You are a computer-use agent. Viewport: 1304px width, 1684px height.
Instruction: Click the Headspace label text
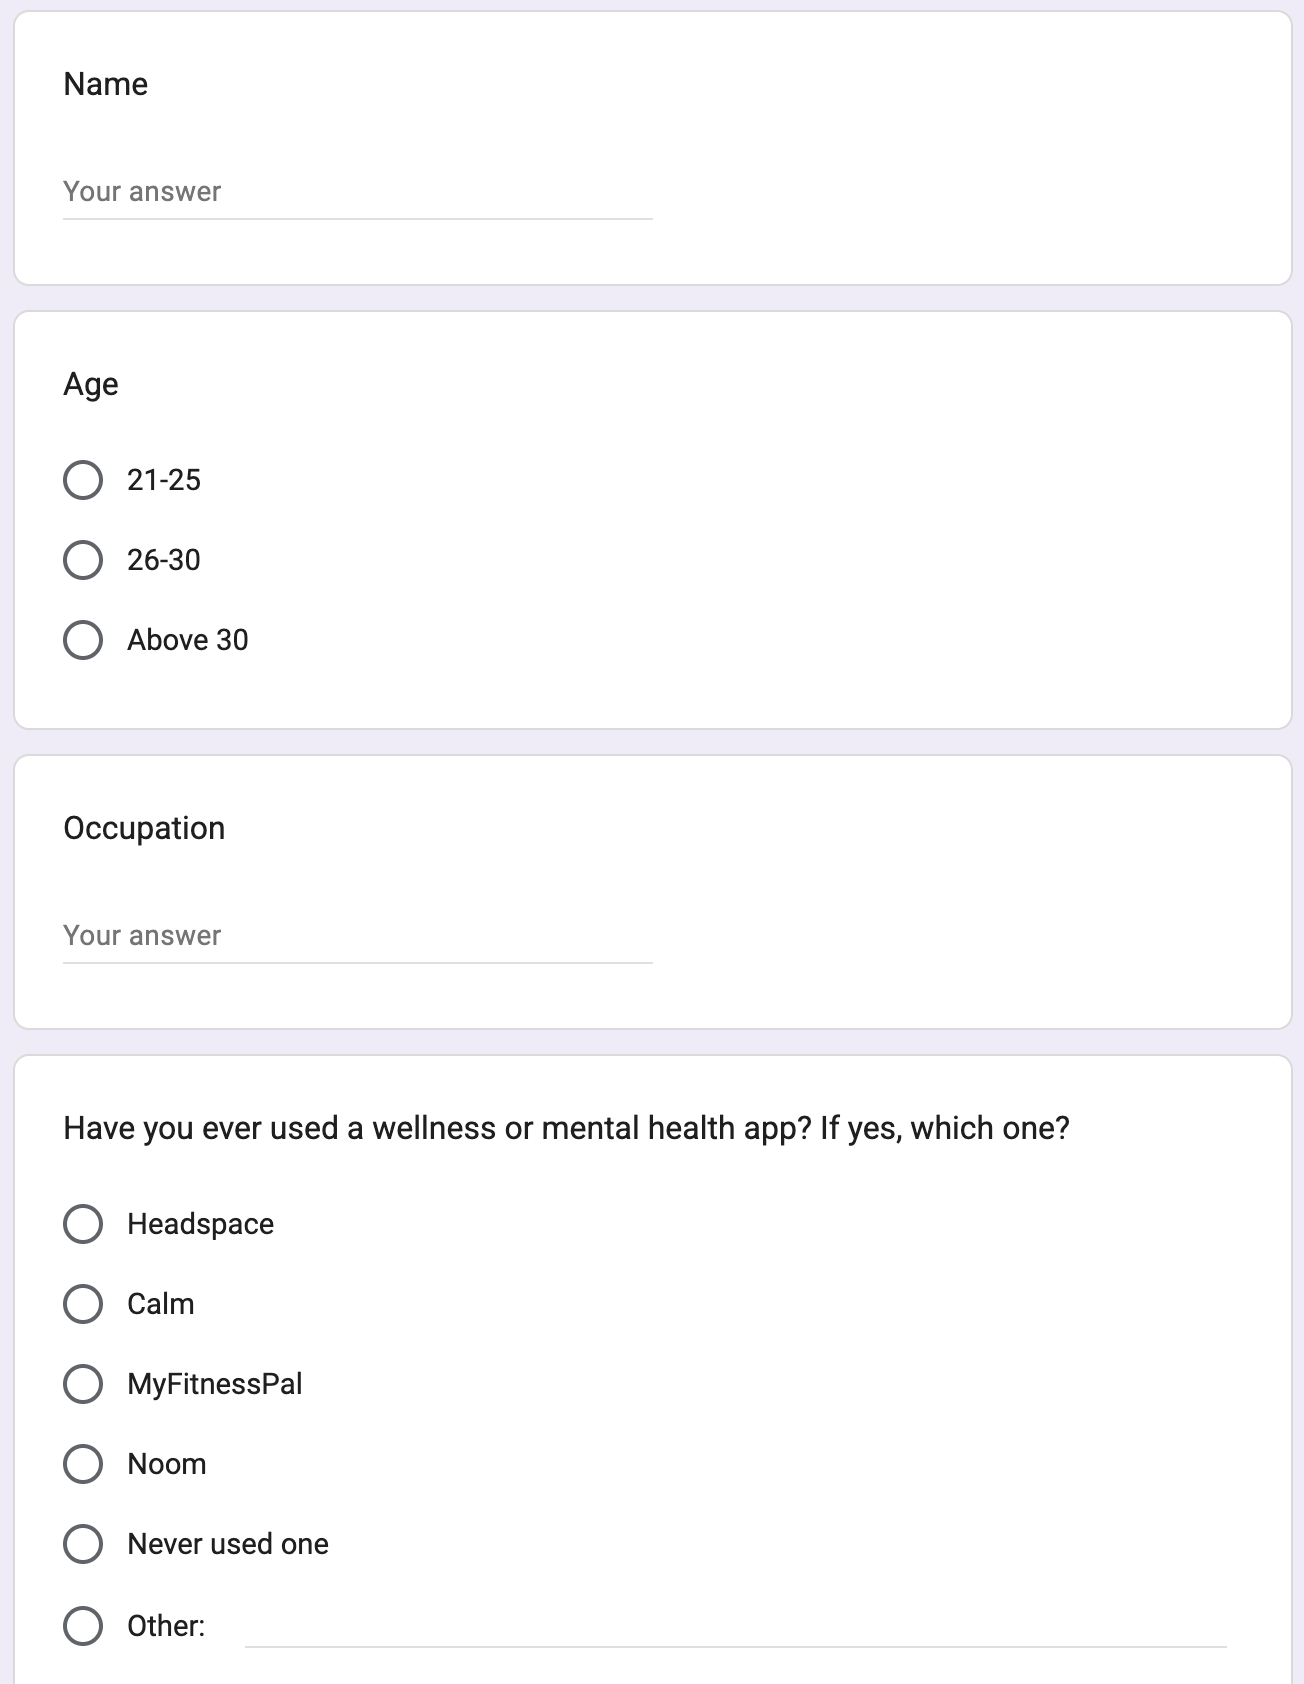[200, 1225]
